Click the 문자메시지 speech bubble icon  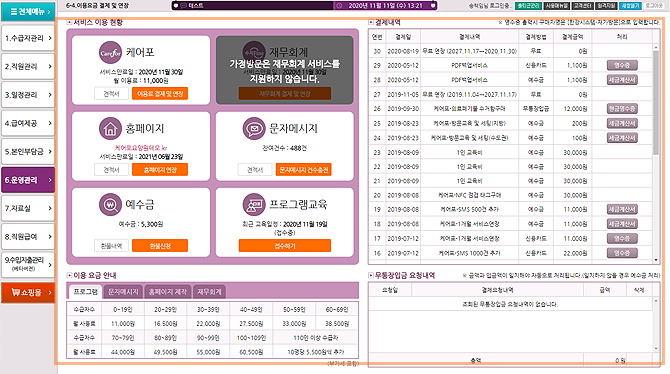(254, 128)
